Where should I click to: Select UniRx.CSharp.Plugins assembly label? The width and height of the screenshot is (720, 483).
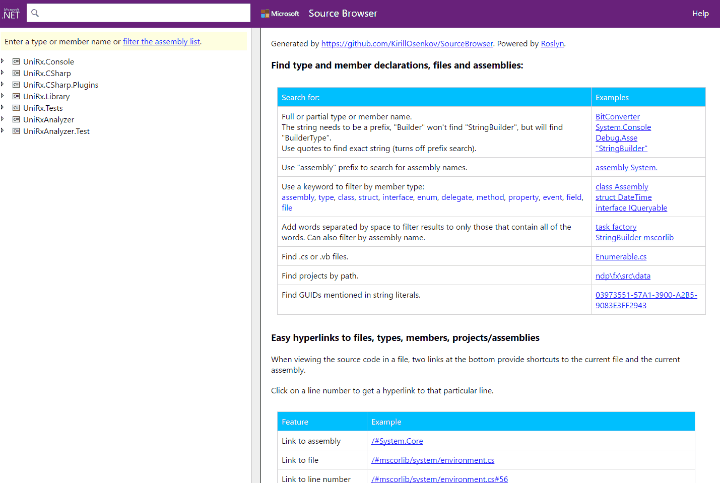[61, 85]
